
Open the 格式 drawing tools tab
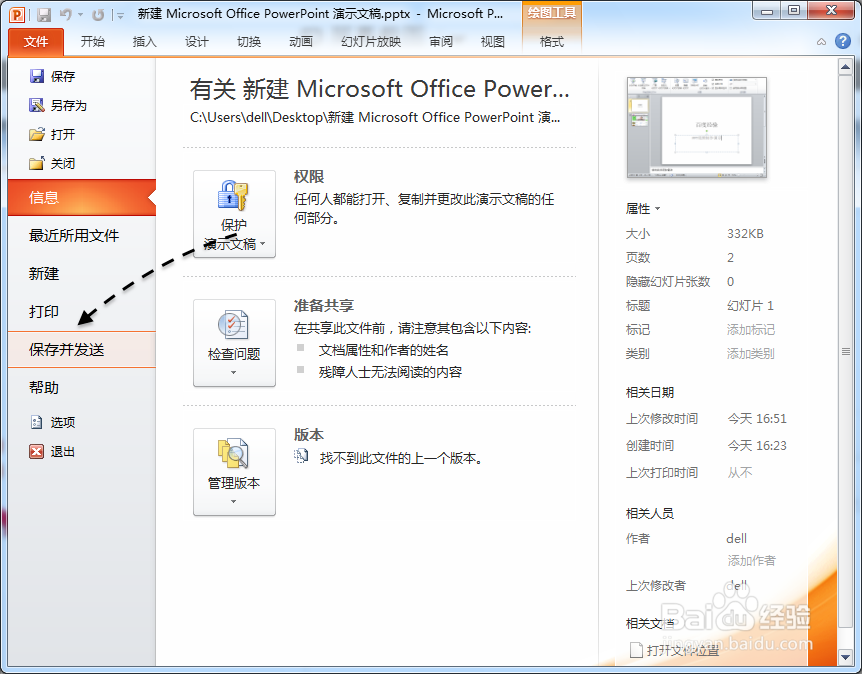pos(551,42)
